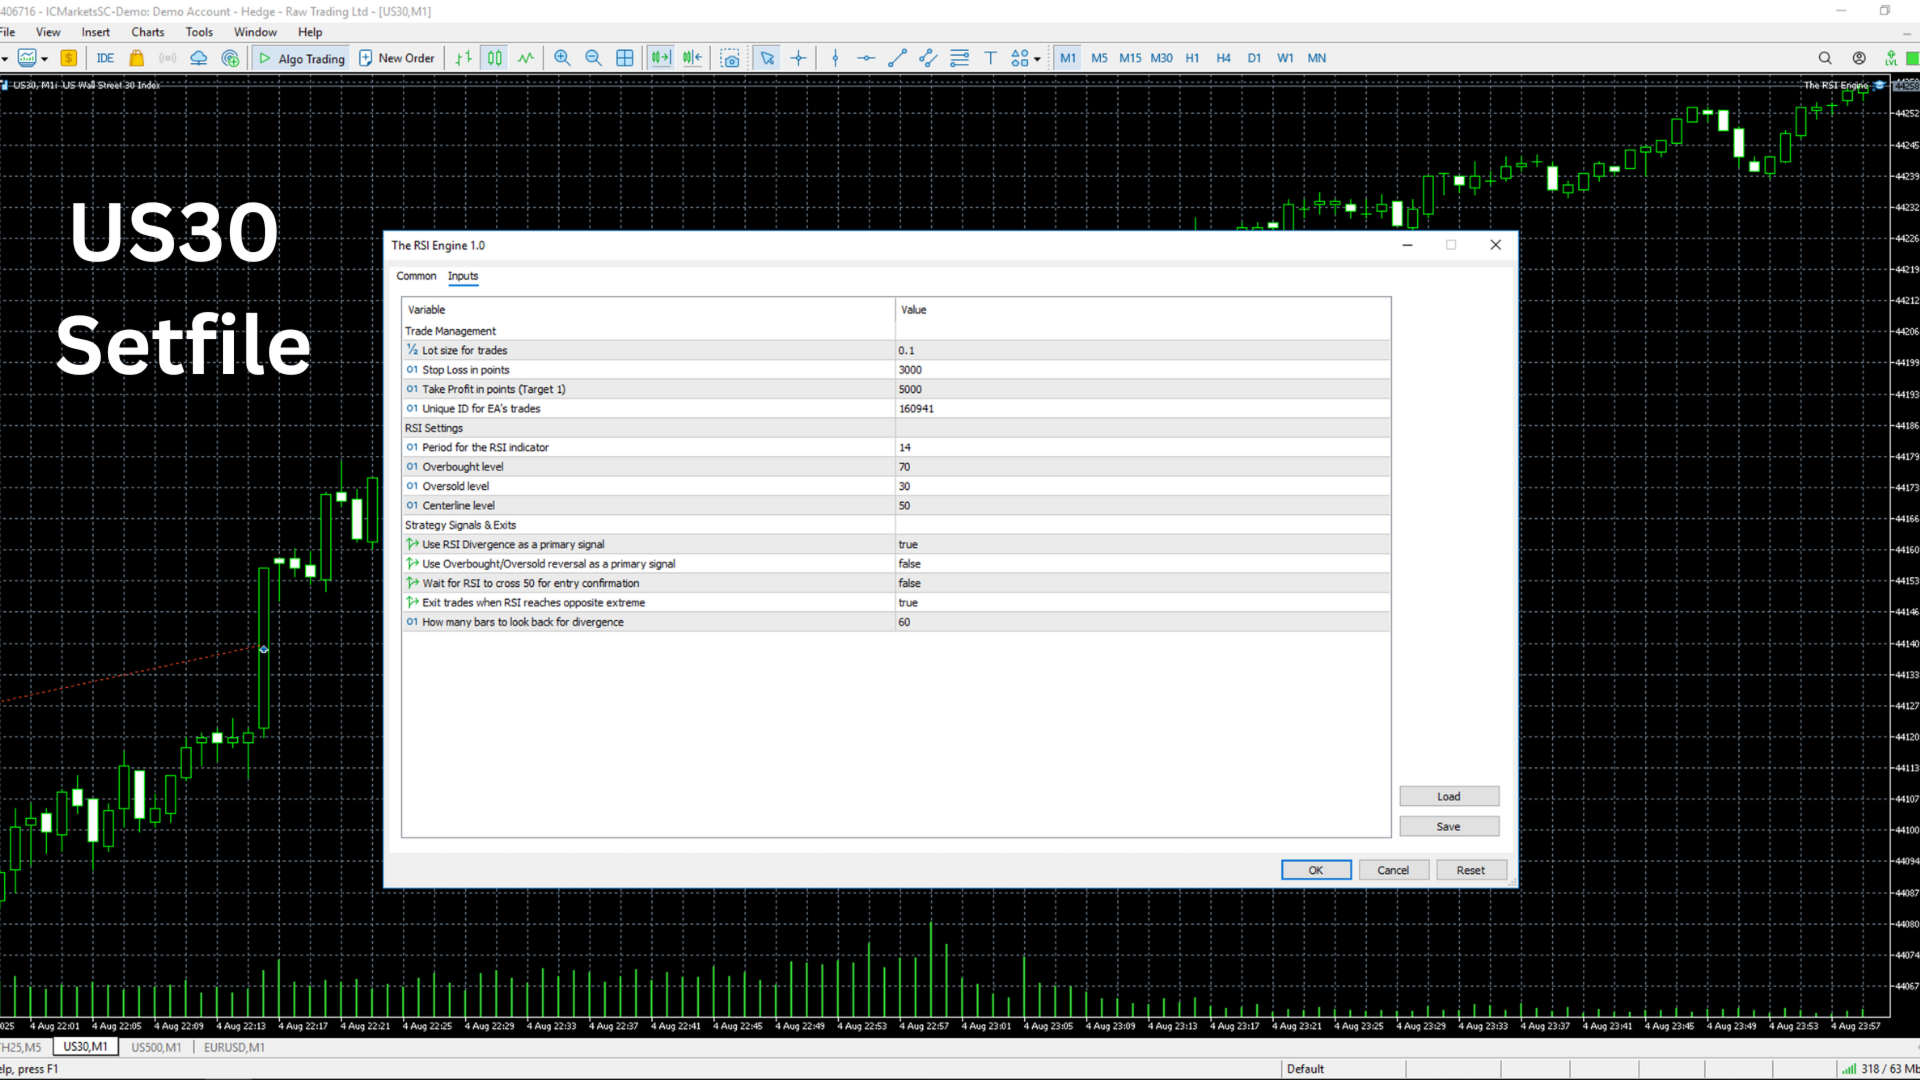This screenshot has height=1080, width=1920.
Task: Switch chart to line chart
Action: pyautogui.click(x=526, y=58)
